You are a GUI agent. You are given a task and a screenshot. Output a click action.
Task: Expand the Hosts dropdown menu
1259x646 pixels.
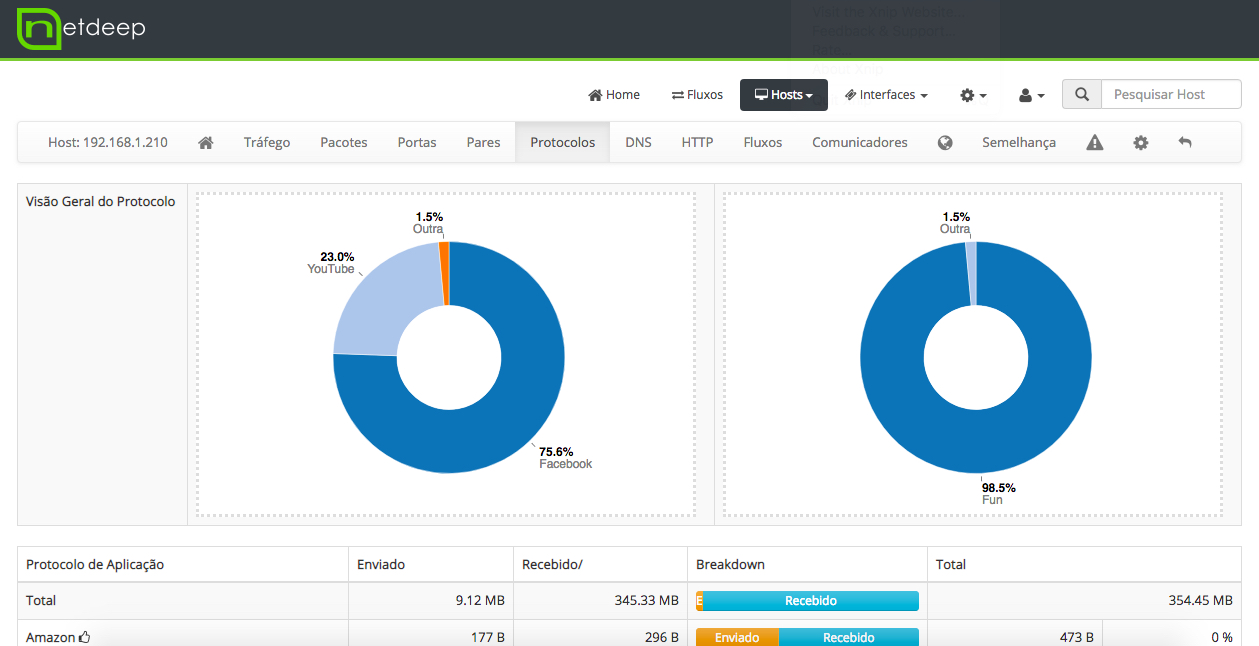783,95
